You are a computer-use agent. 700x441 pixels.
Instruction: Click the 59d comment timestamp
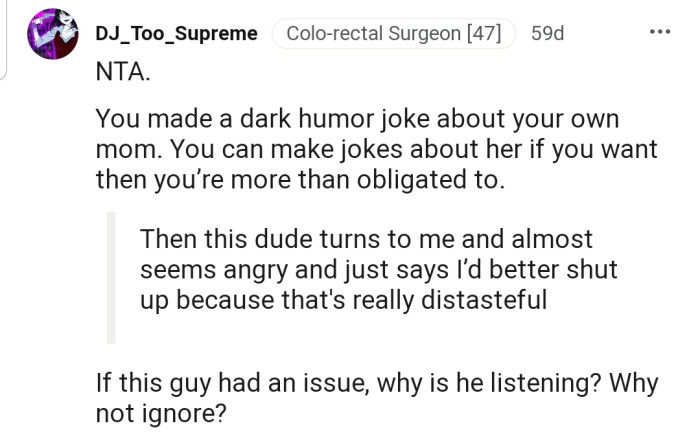coord(547,33)
